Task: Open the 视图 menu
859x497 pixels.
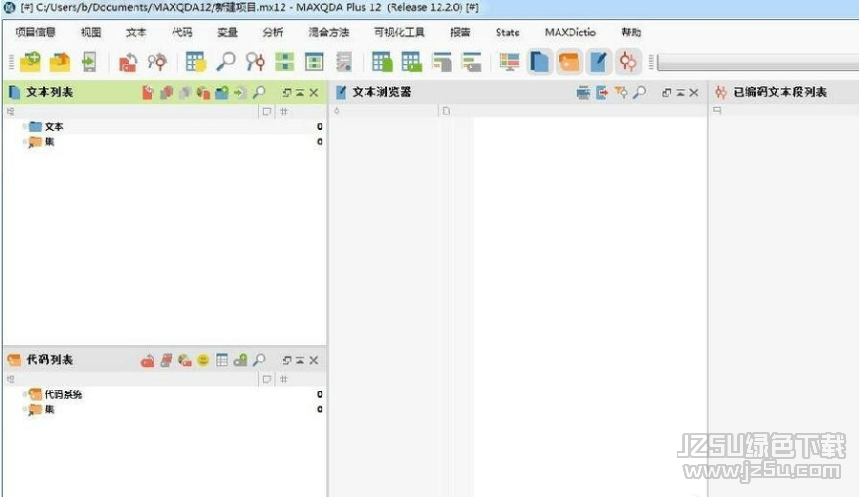Action: pyautogui.click(x=91, y=32)
